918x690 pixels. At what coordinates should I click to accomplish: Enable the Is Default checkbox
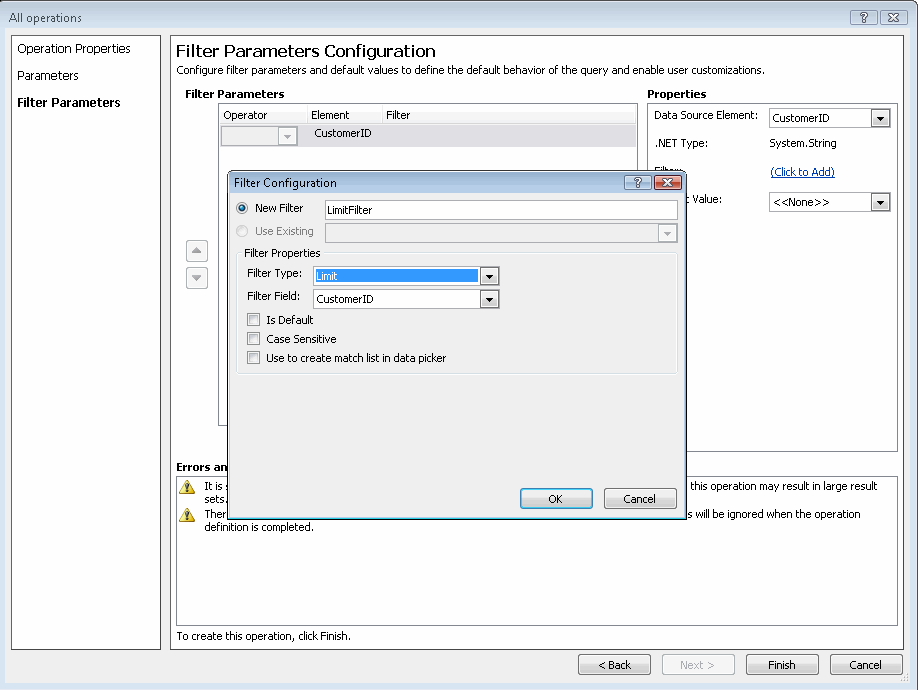tap(254, 320)
